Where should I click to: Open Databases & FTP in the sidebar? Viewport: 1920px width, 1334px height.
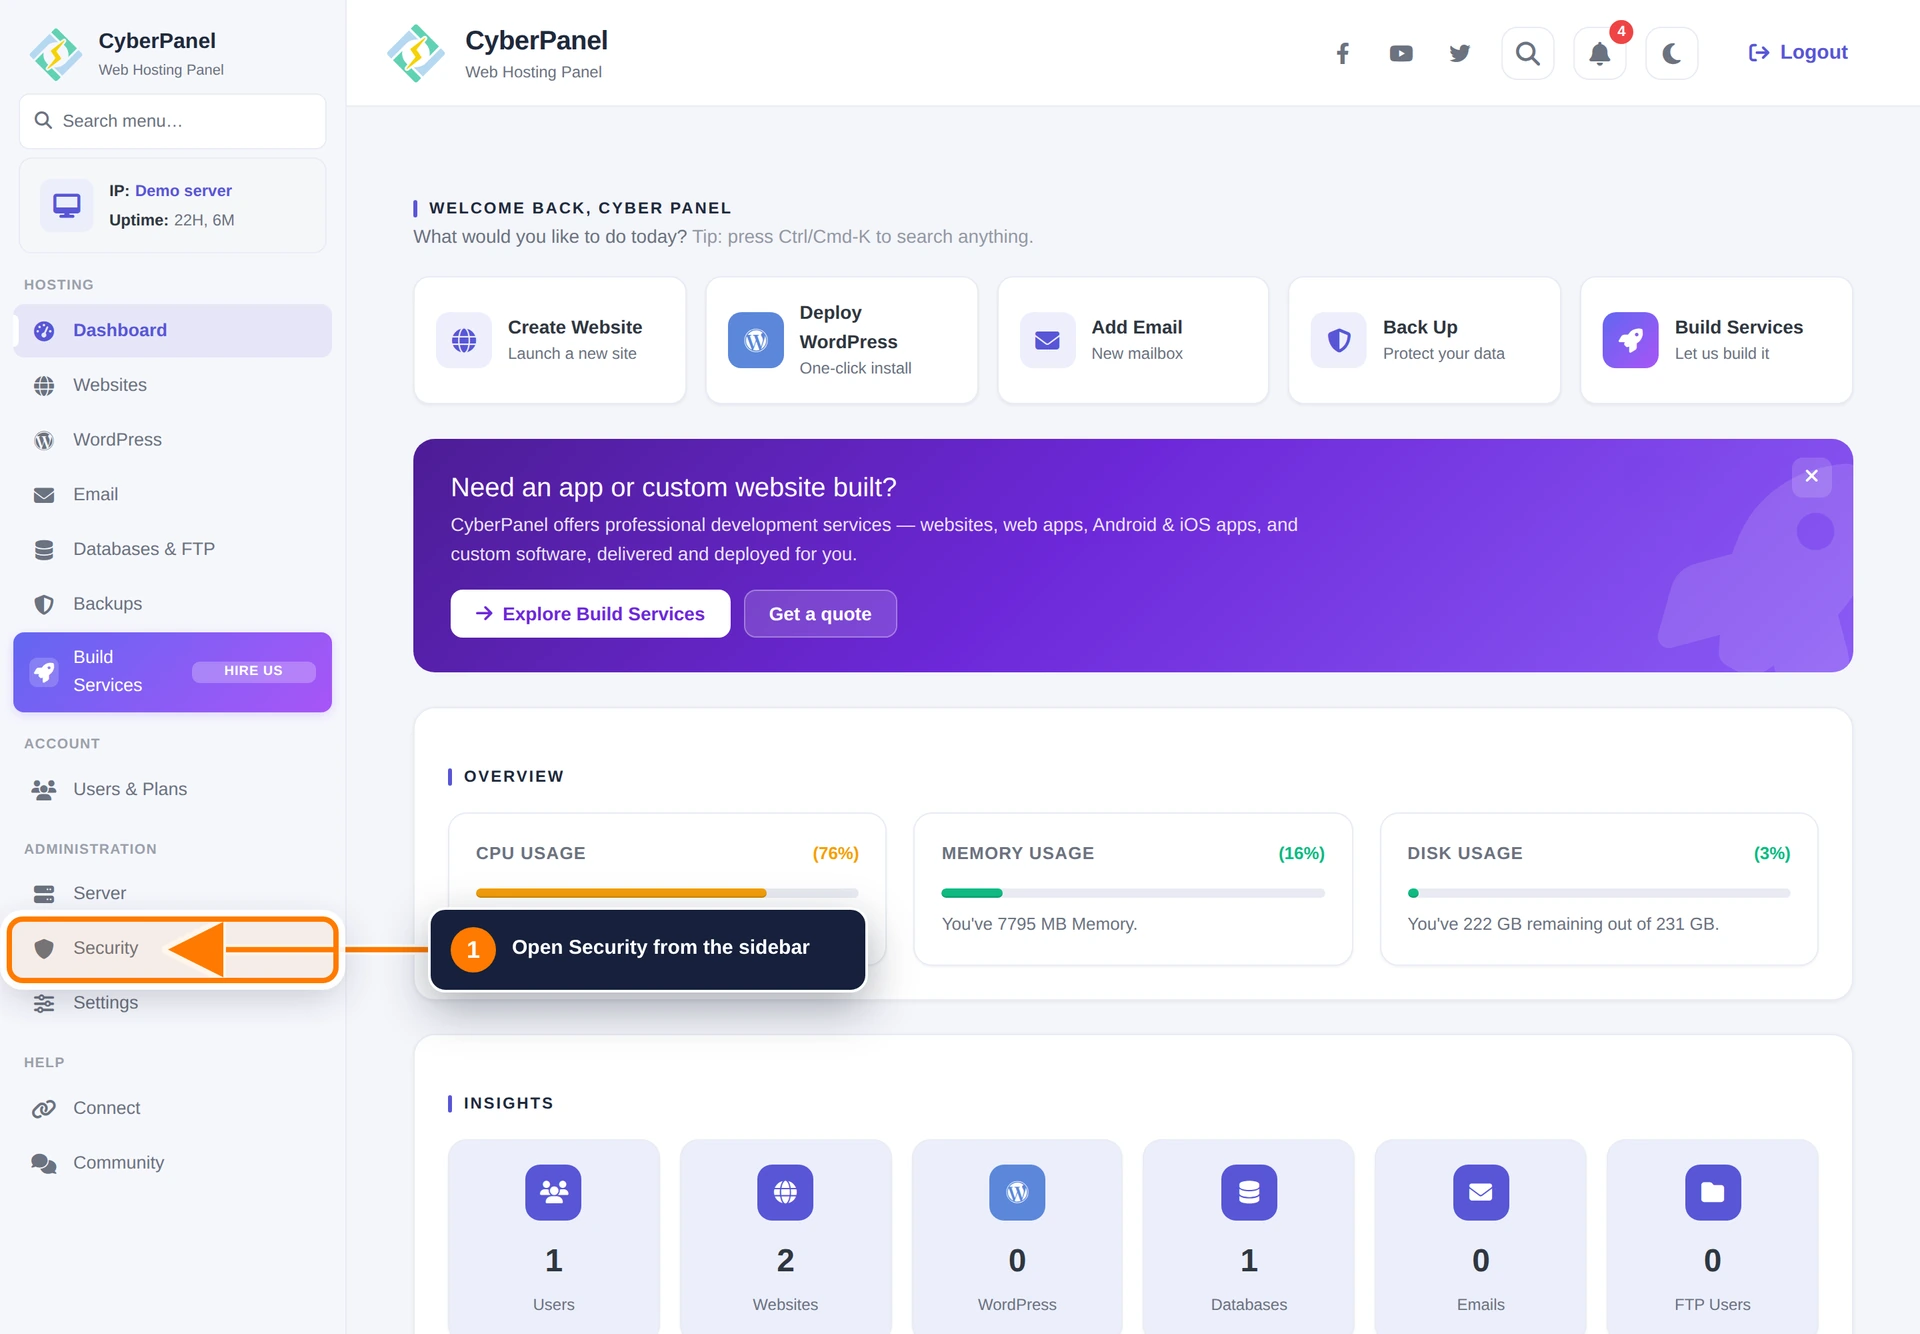(x=172, y=549)
